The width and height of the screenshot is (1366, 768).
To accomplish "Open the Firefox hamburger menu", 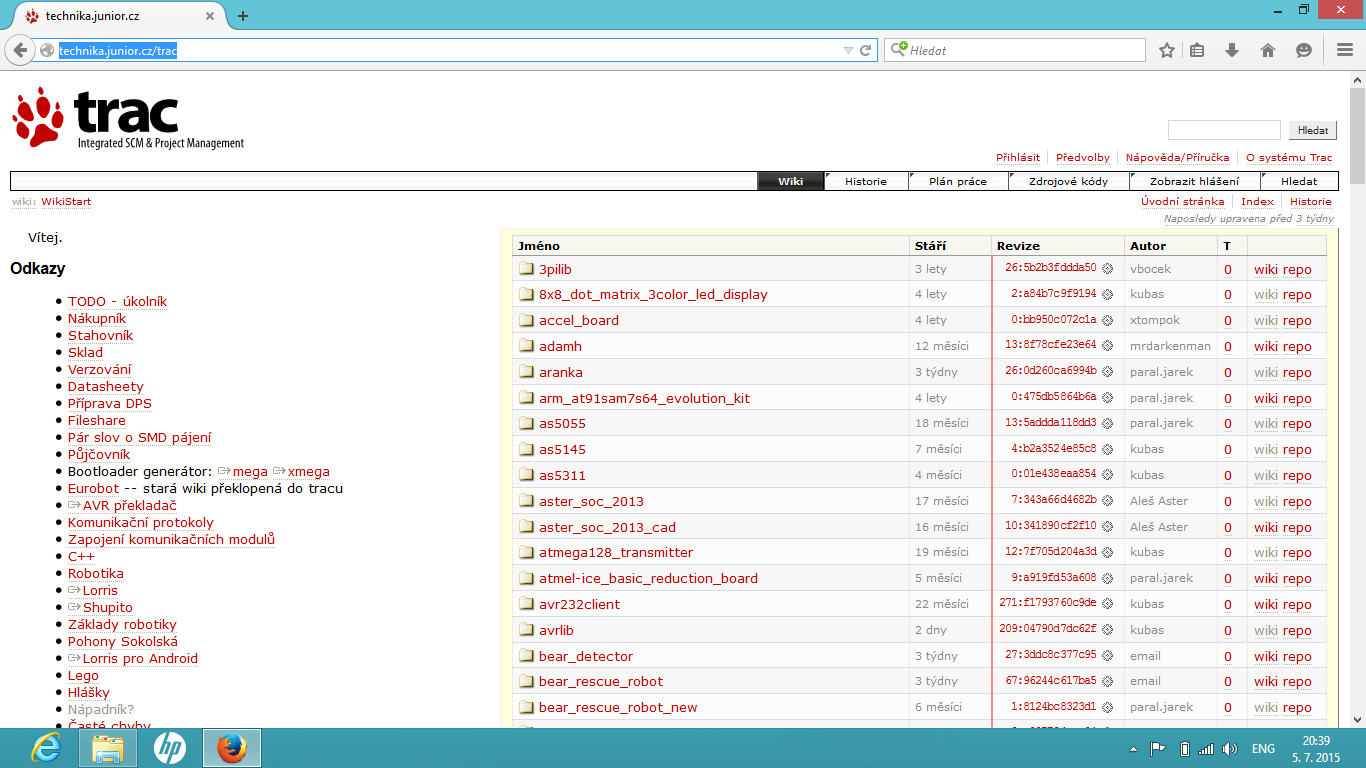I will 1345,50.
